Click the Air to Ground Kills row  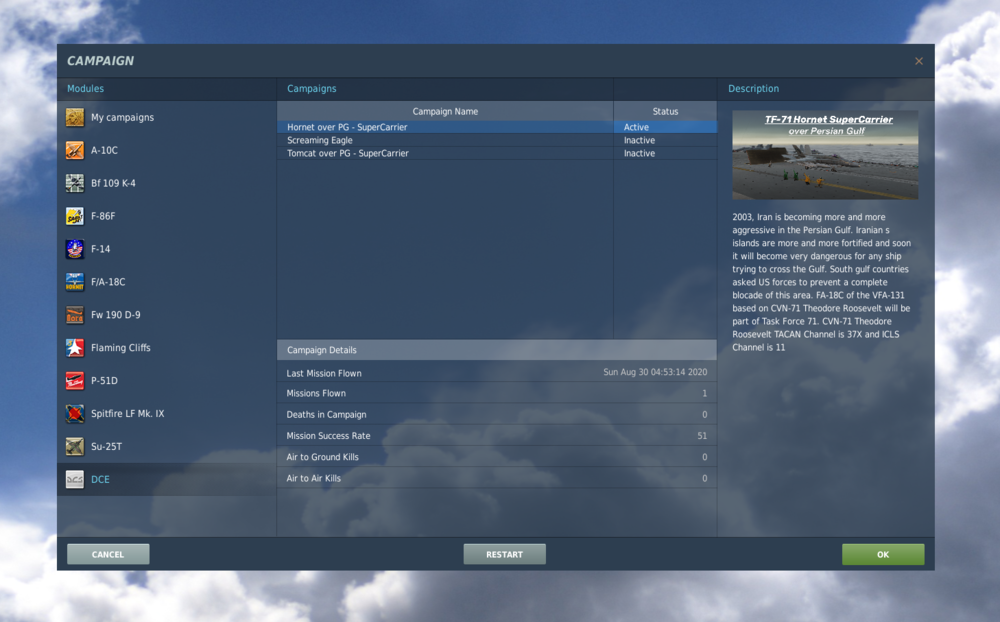tap(497, 457)
